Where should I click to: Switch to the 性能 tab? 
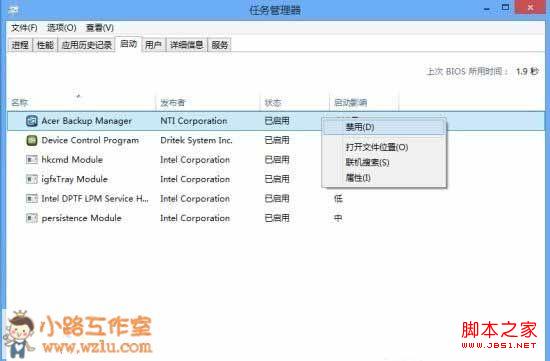[x=45, y=45]
